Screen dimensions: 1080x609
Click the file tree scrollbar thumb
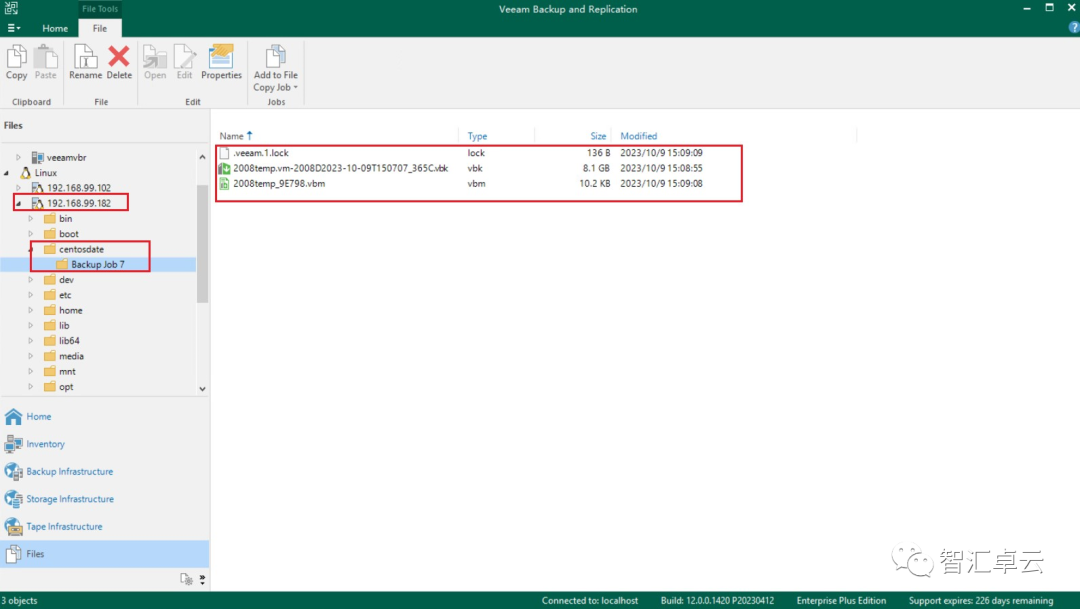coord(202,244)
